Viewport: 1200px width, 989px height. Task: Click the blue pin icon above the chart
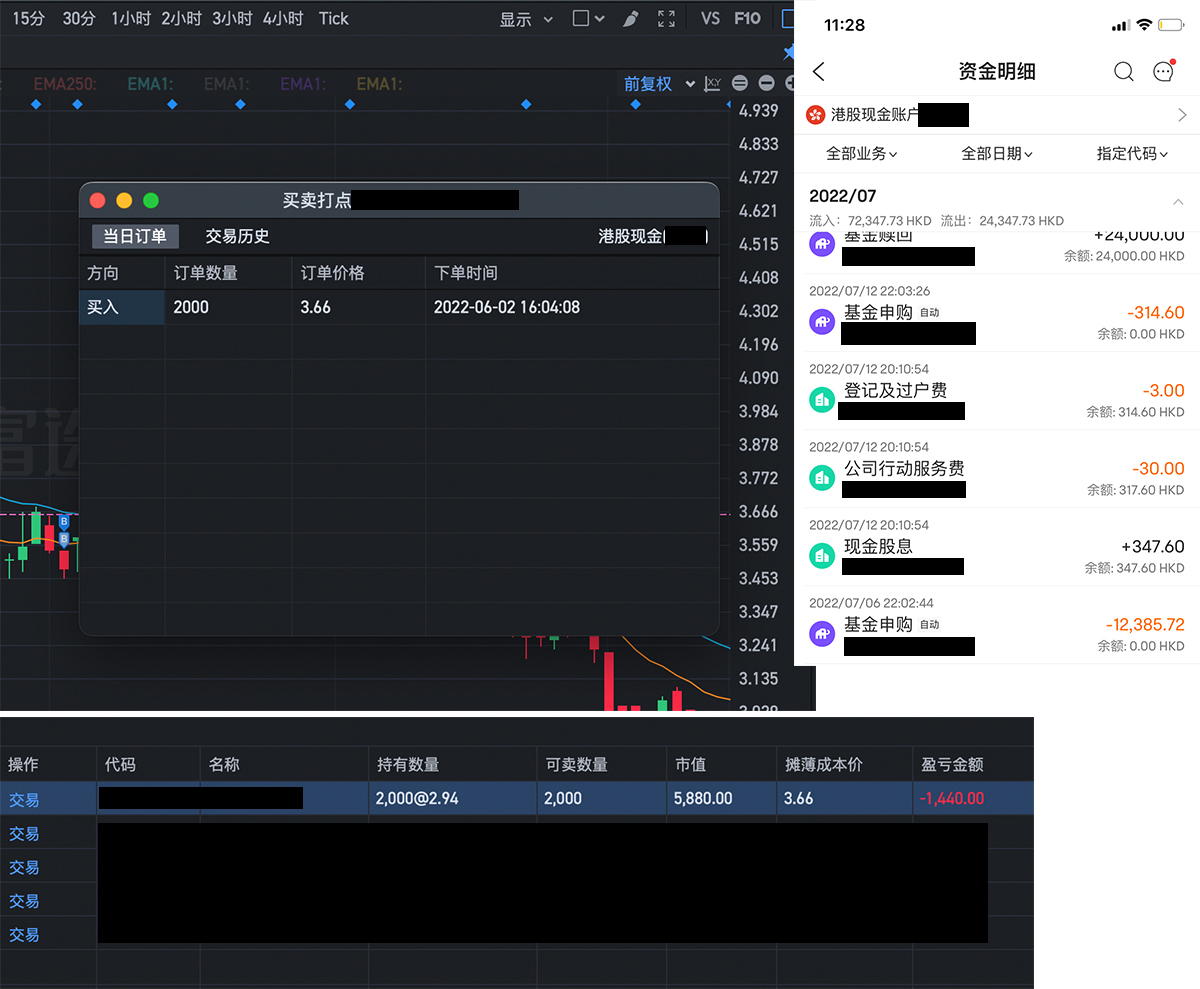(789, 52)
